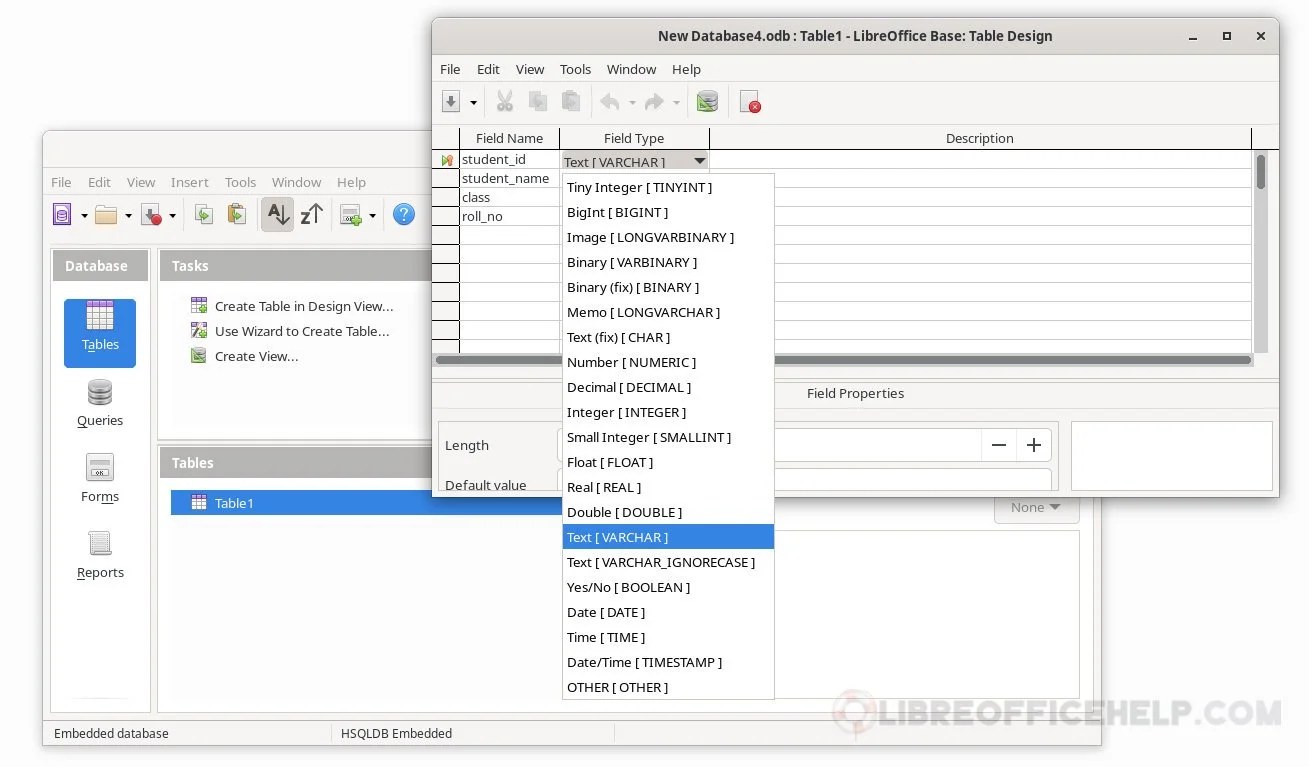Select the Forms icon in Database pane
The width and height of the screenshot is (1309, 767).
[100, 479]
